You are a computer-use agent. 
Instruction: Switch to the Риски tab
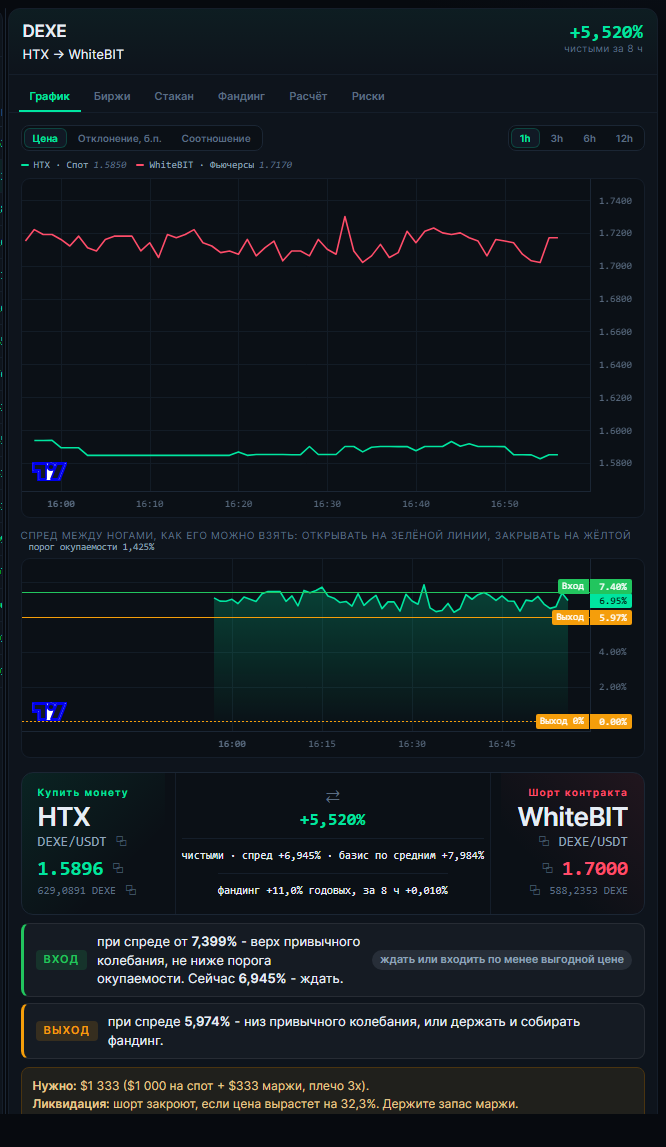pyautogui.click(x=368, y=97)
